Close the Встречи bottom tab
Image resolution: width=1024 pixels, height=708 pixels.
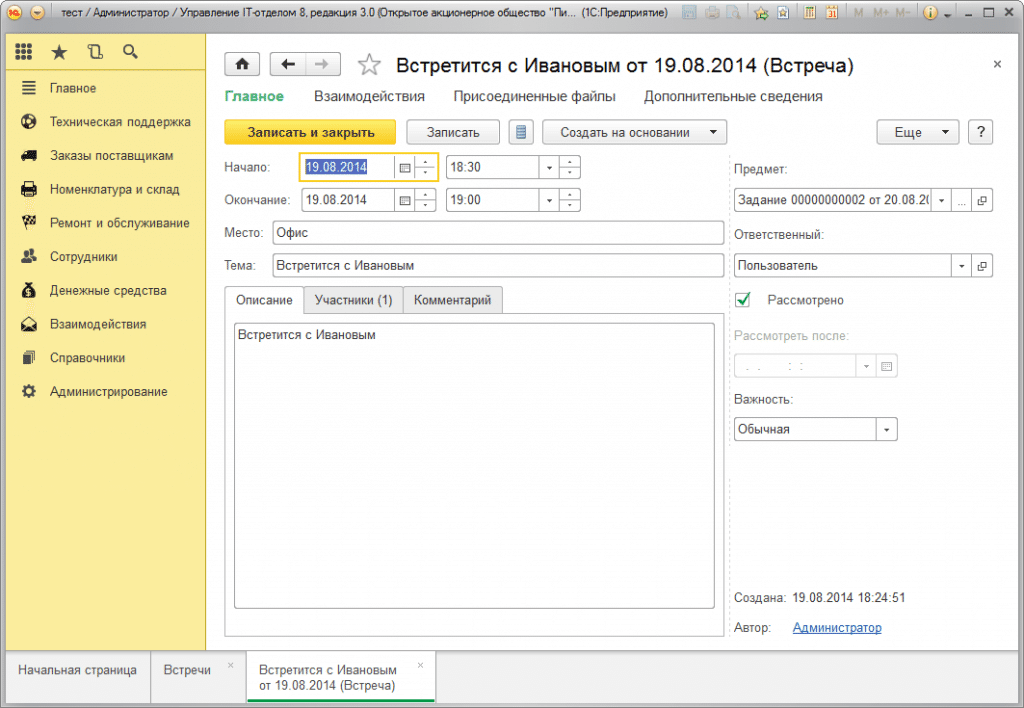231,666
